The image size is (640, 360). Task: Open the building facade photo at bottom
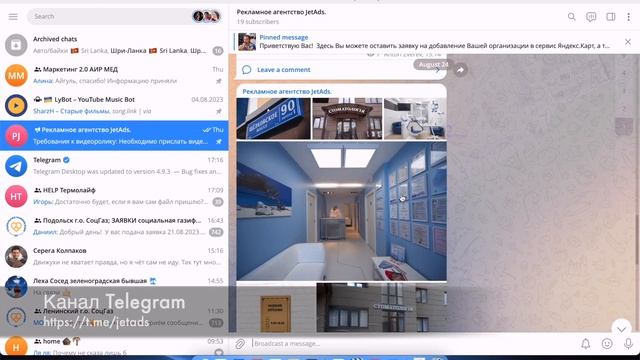[381, 307]
